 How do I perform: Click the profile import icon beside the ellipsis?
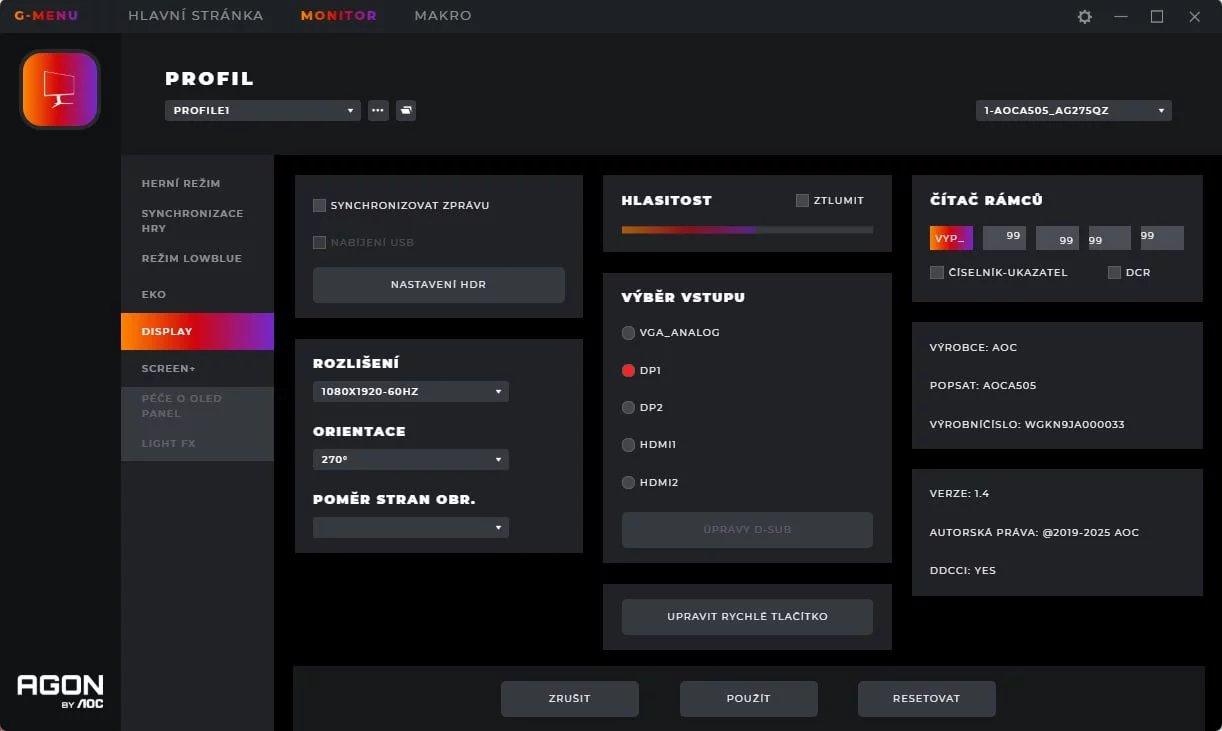coord(405,110)
